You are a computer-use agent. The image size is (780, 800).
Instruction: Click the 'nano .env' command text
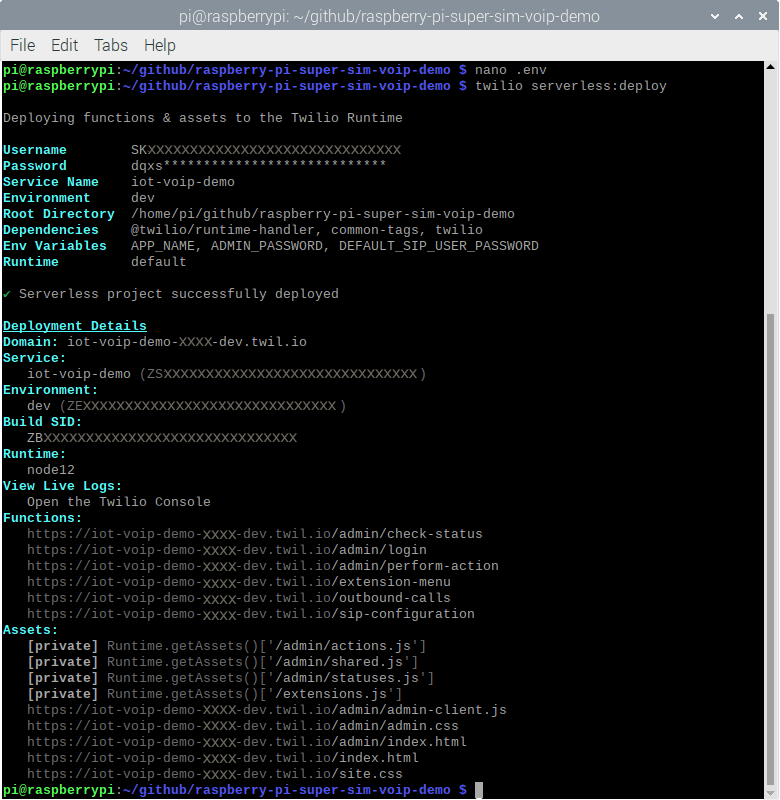(511, 70)
